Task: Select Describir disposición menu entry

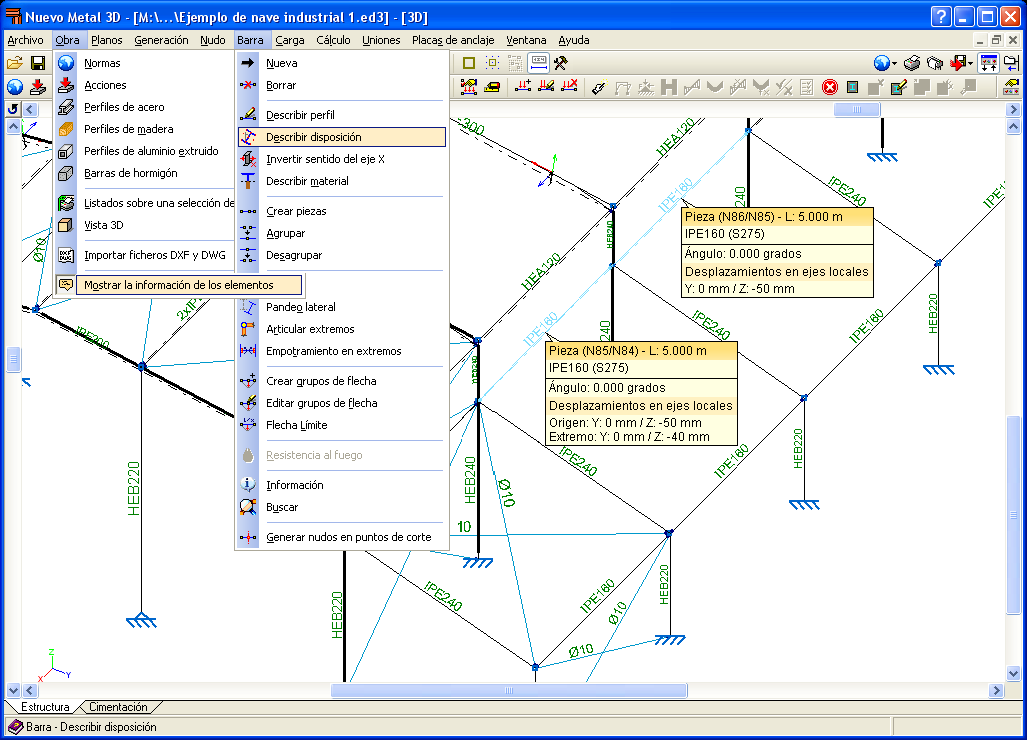Action: click(x=313, y=137)
